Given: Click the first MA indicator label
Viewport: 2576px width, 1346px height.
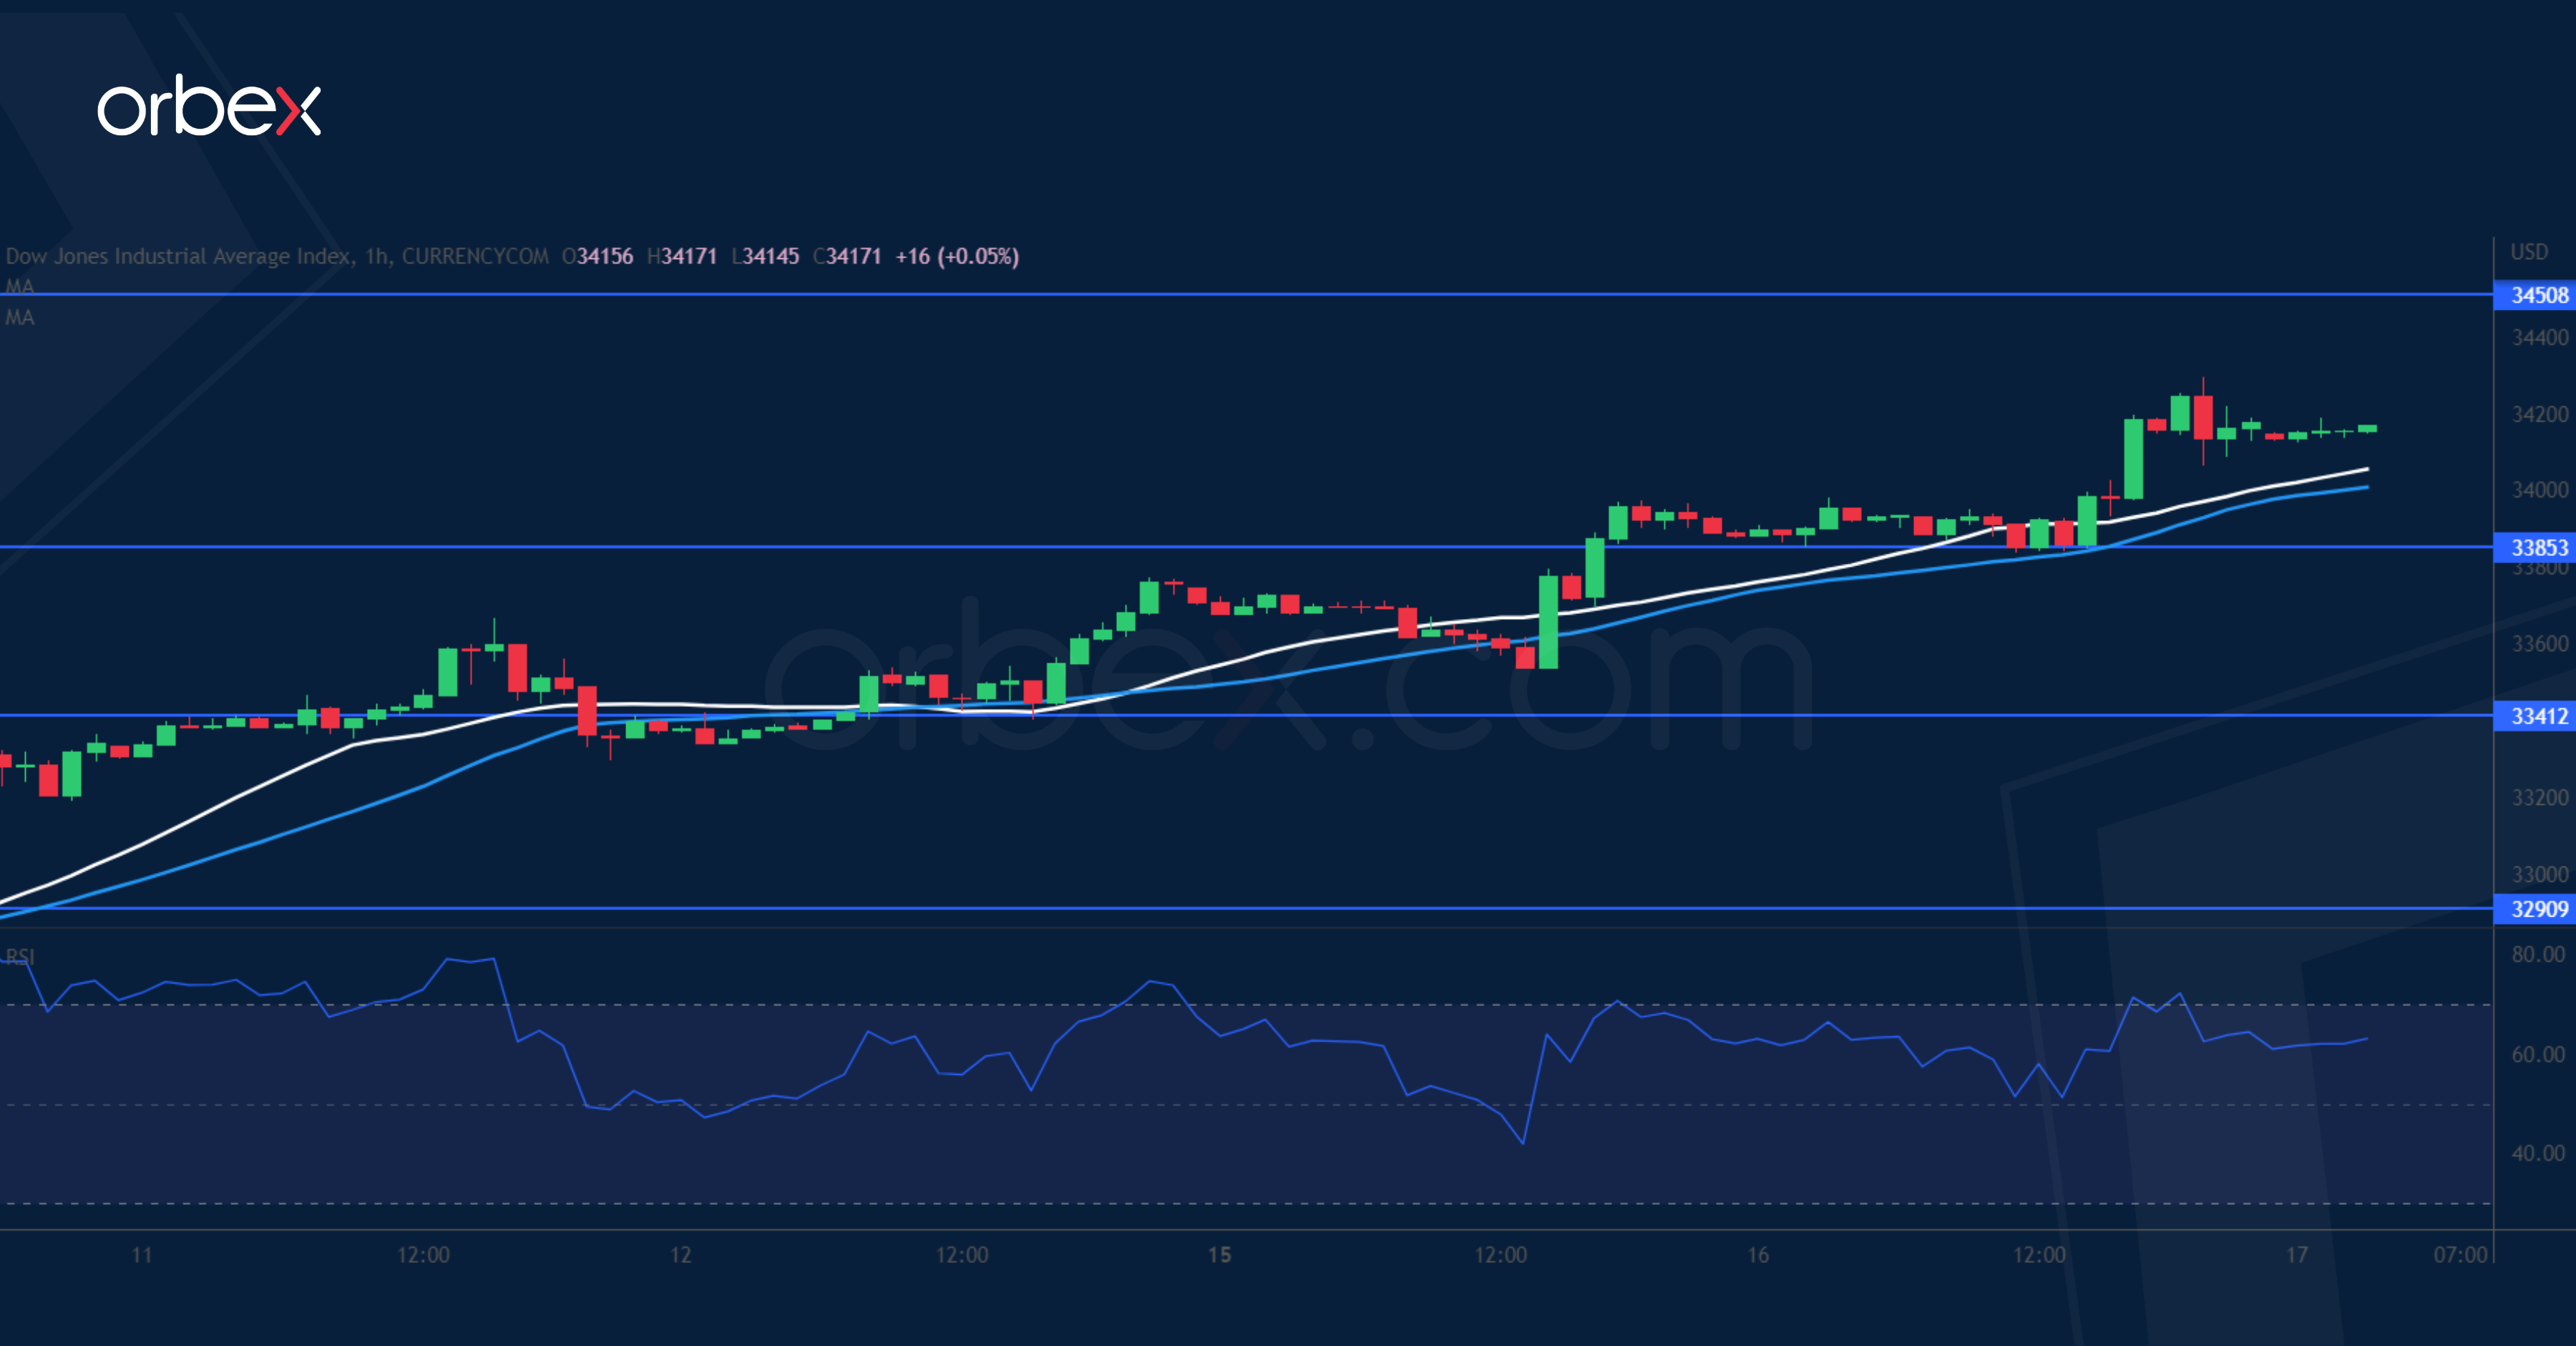Looking at the screenshot, I should click(x=19, y=286).
